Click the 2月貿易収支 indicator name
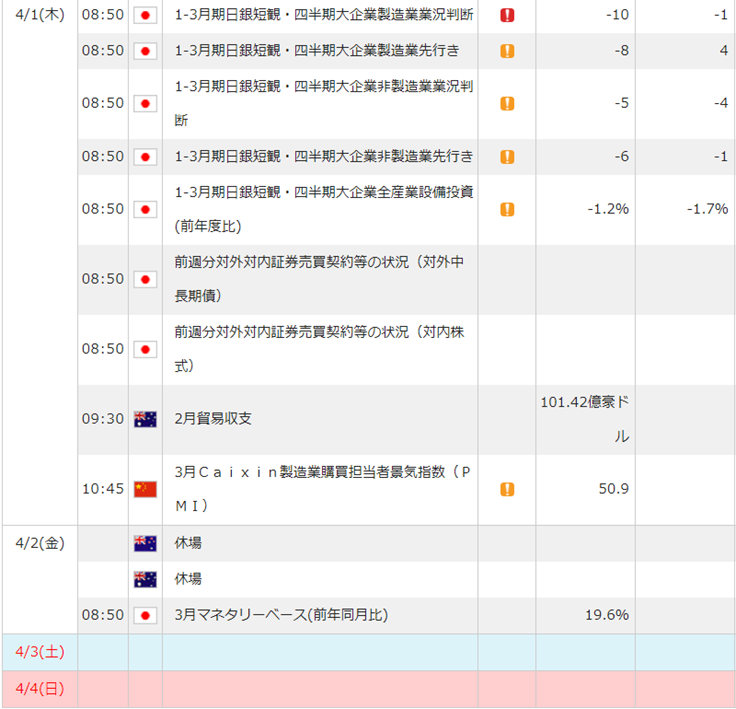Image resolution: width=736 pixels, height=709 pixels. click(x=213, y=419)
